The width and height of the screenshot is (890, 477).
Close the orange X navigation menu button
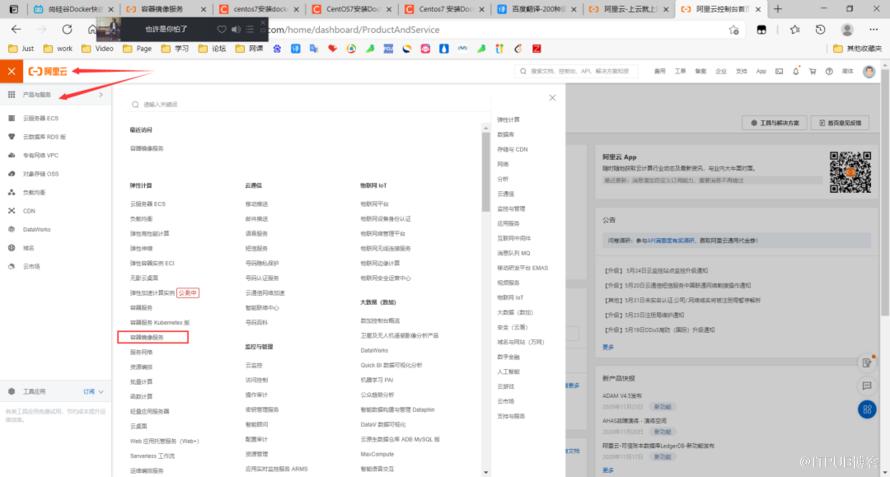[x=11, y=71]
